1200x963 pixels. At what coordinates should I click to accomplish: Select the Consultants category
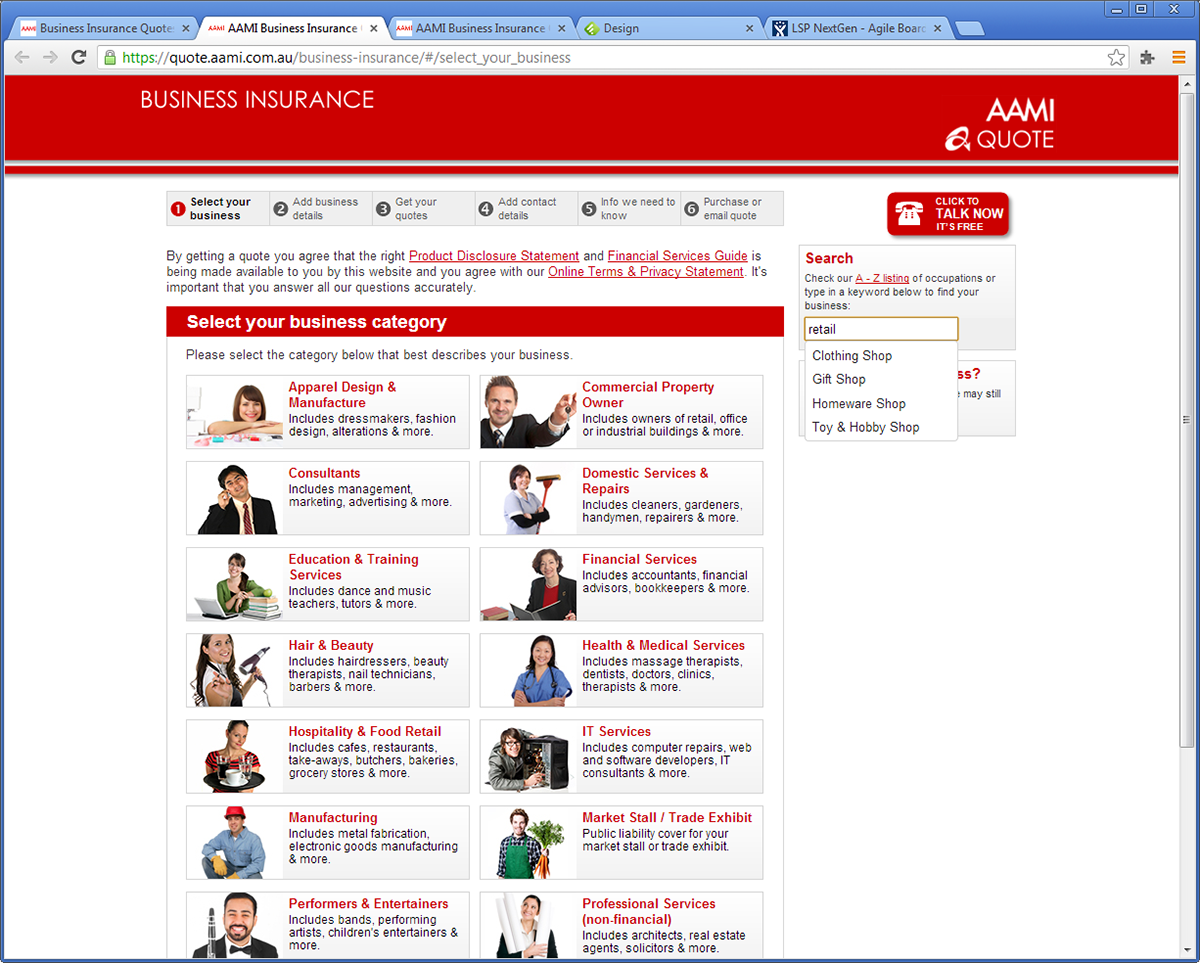click(x=327, y=498)
